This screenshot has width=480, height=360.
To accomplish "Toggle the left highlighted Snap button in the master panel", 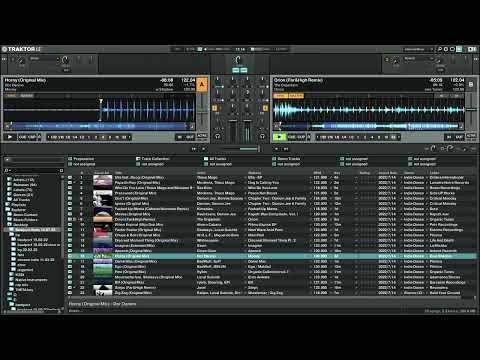I will [236, 70].
